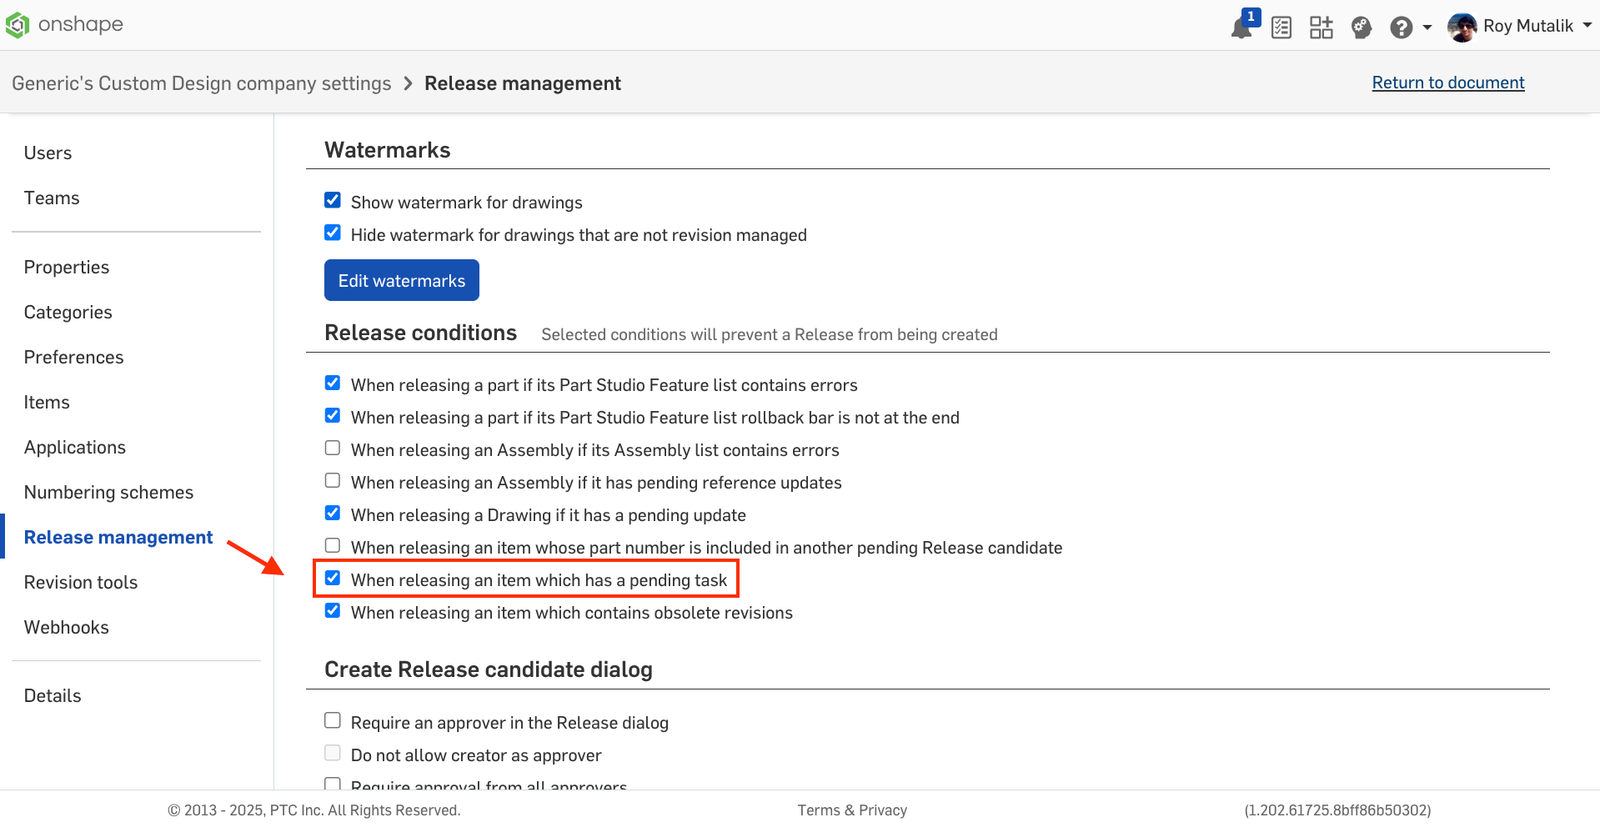This screenshot has height=827, width=1600.
Task: Click the help question mark icon
Action: pos(1401,27)
